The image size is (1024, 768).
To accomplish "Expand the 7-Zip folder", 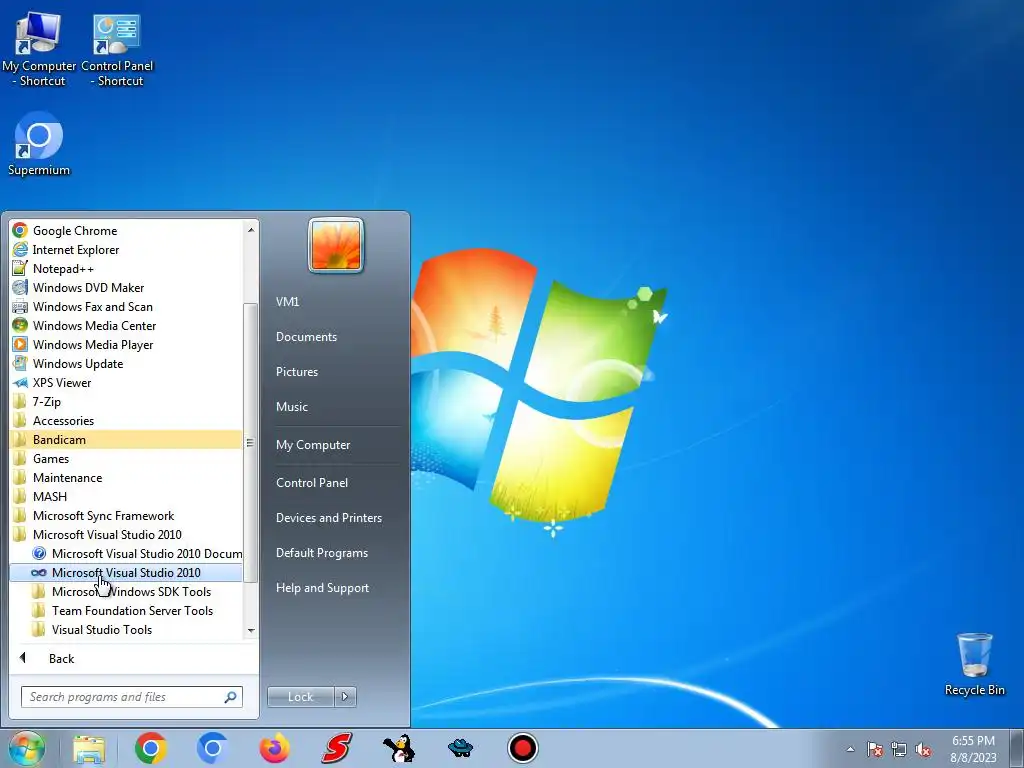I will tap(46, 402).
